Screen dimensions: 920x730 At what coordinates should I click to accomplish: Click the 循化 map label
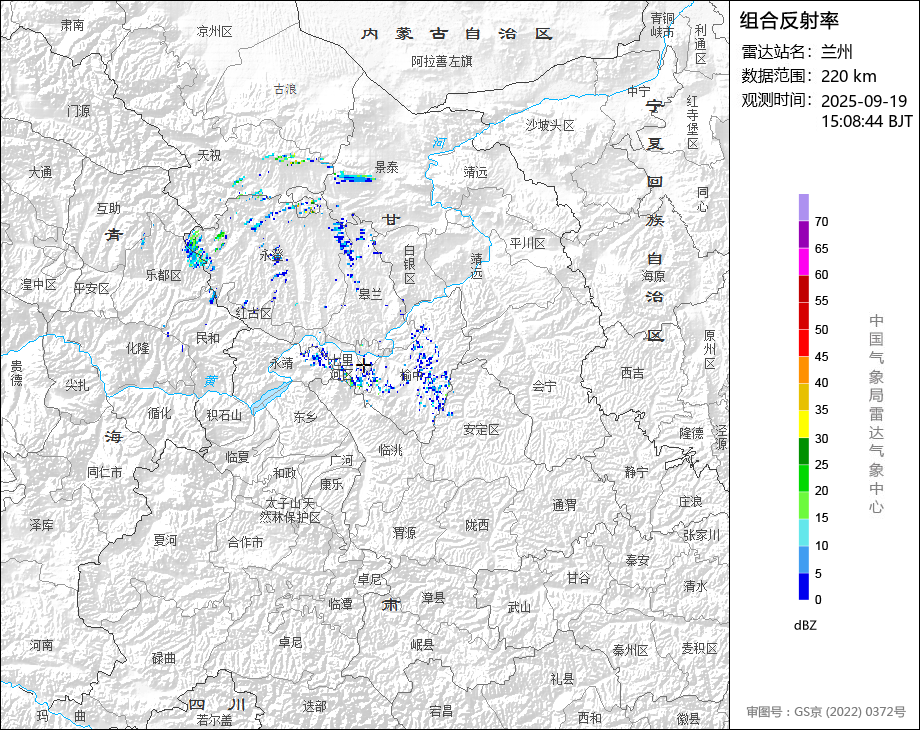coord(159,413)
